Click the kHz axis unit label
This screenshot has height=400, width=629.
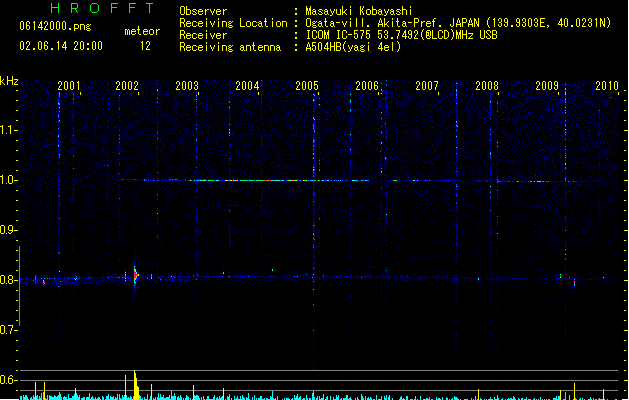tap(9, 81)
